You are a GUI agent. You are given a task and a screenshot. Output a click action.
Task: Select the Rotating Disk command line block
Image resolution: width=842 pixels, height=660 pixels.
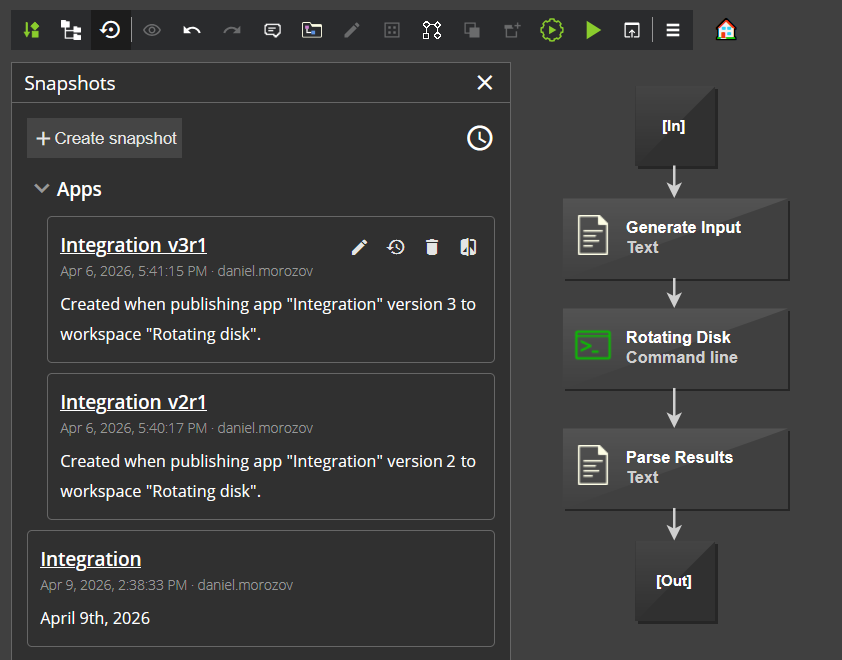(x=676, y=348)
